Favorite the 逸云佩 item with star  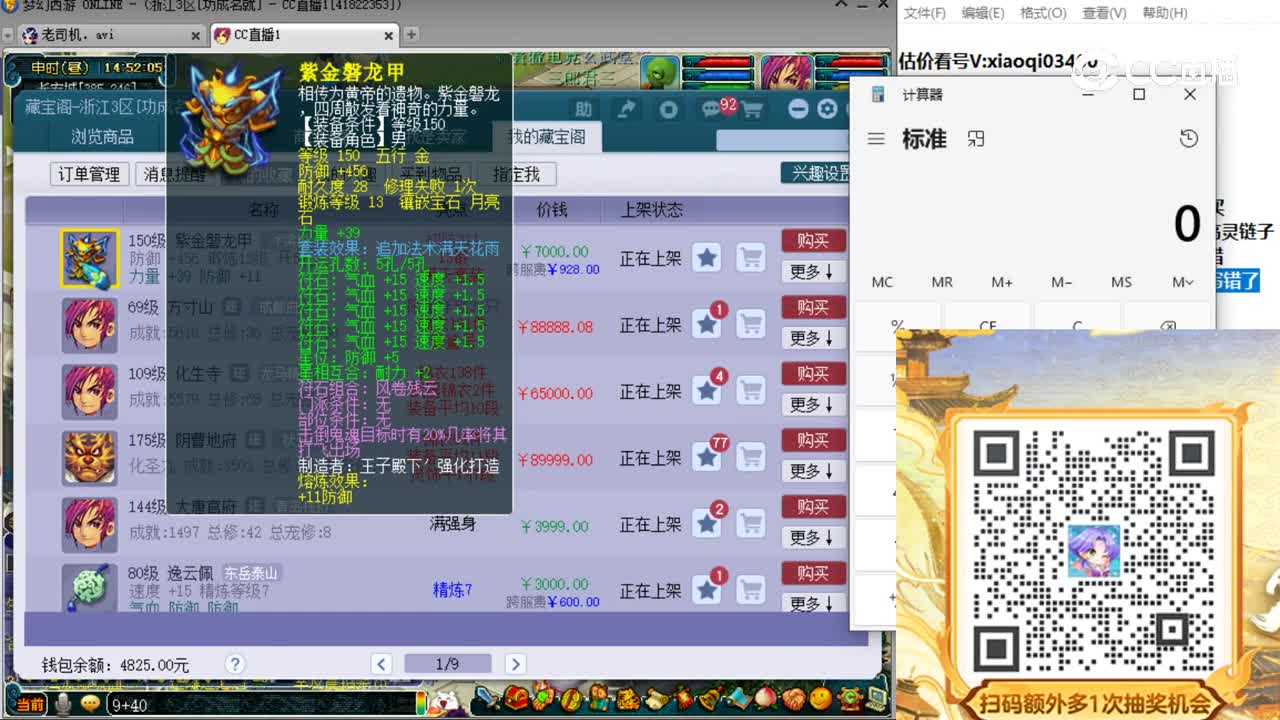click(x=707, y=590)
